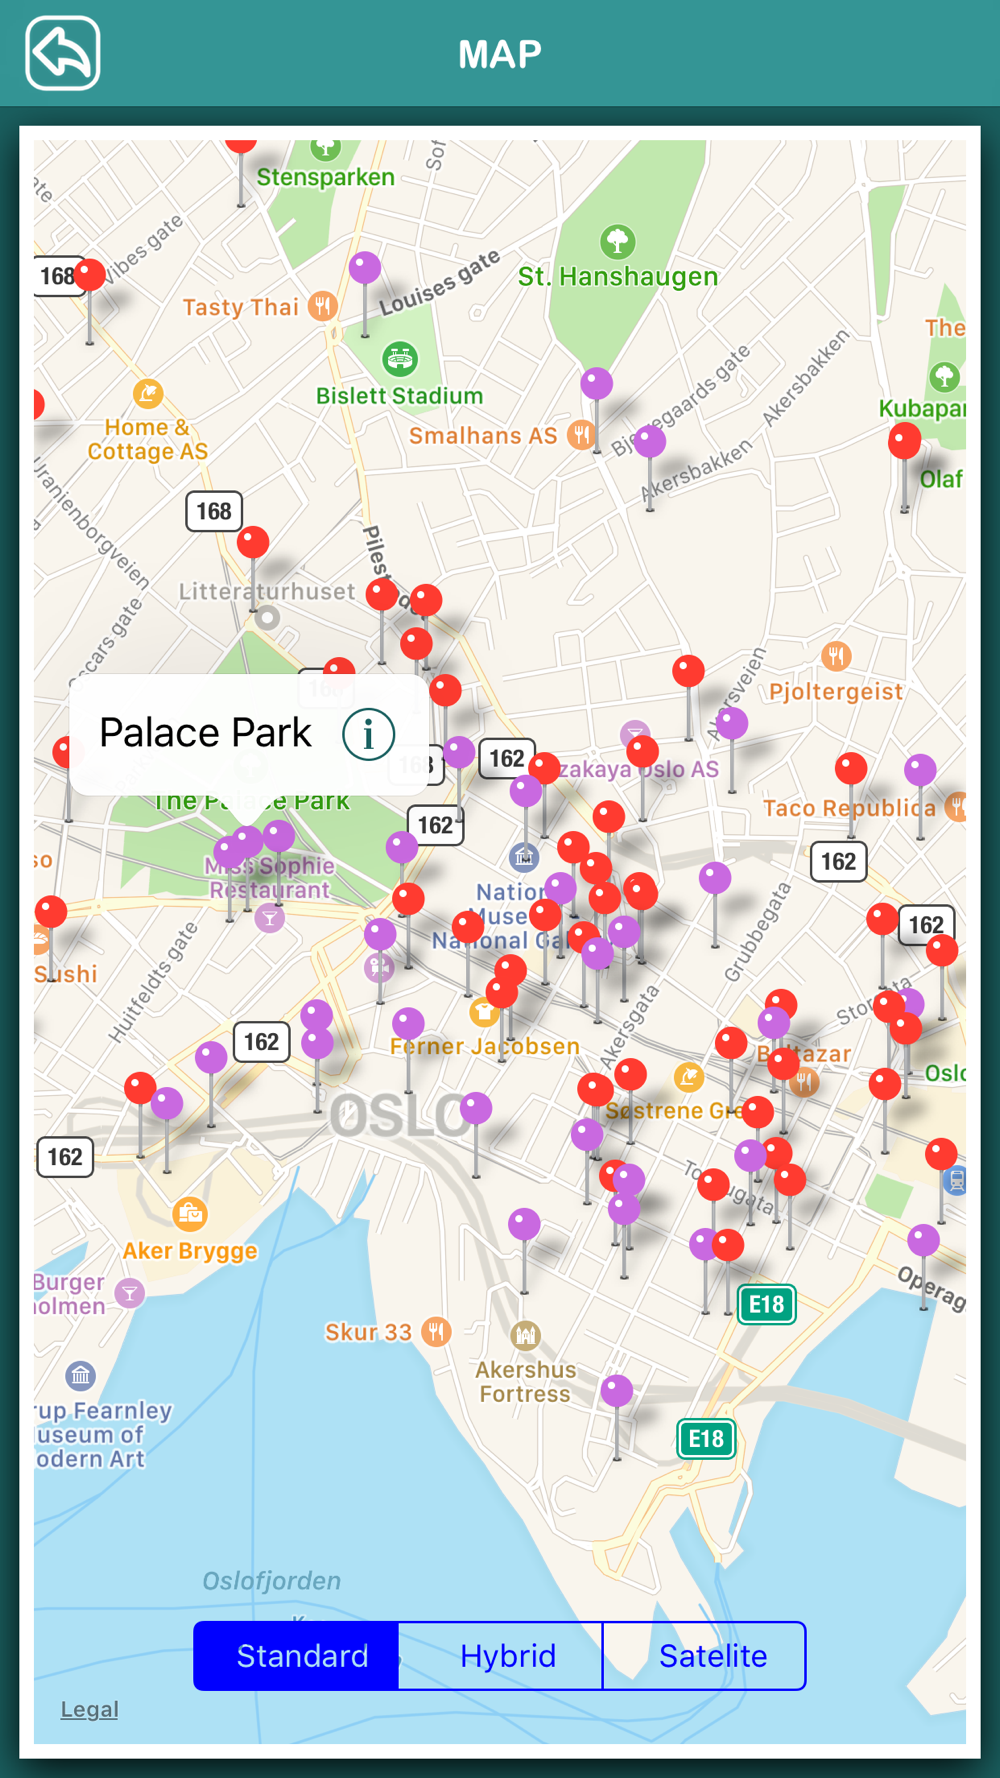Tap the Søstrene Grene shop icon

pos(688,1076)
